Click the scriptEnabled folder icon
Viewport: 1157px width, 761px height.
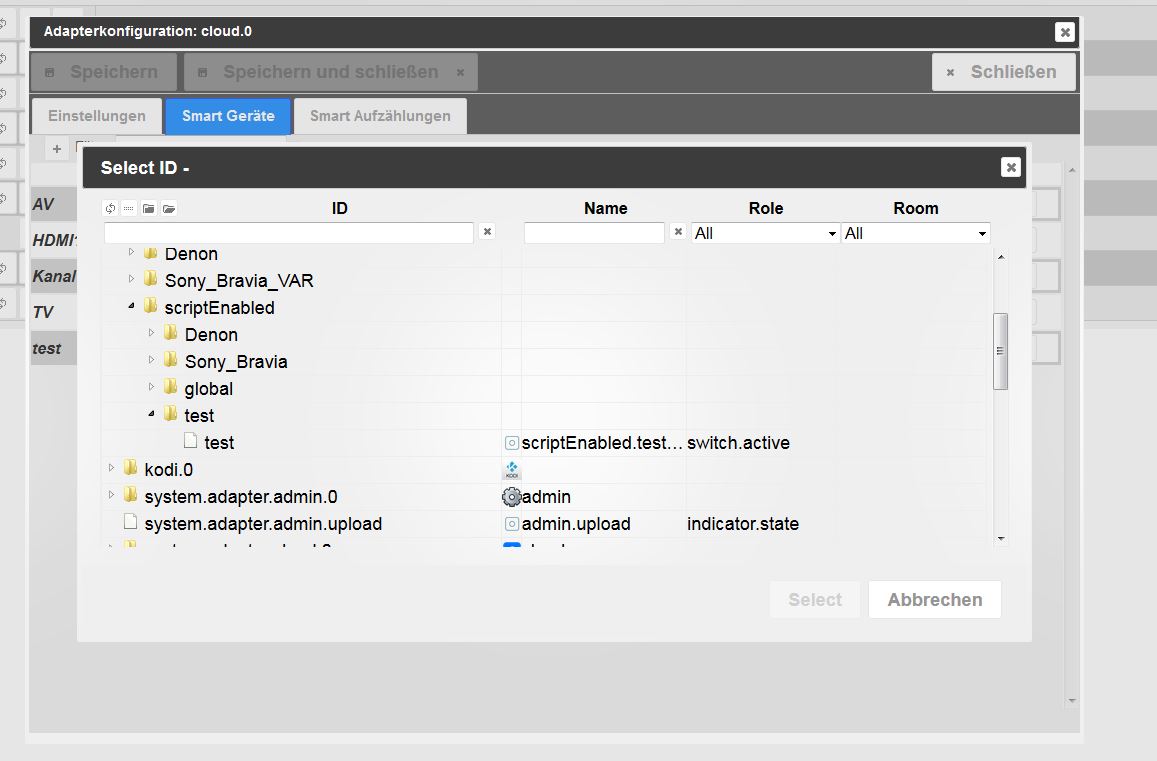coord(151,306)
